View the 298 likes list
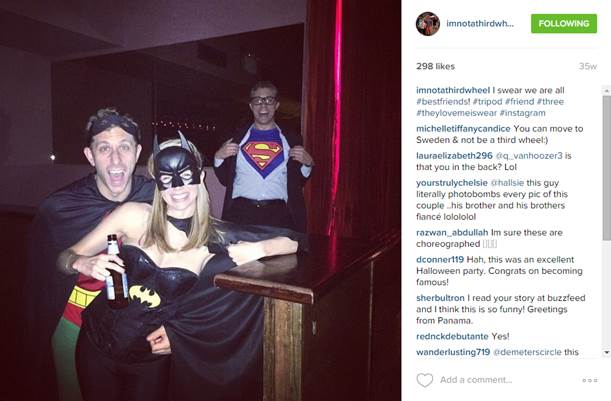The width and height of the screenshot is (611, 401). [435, 66]
